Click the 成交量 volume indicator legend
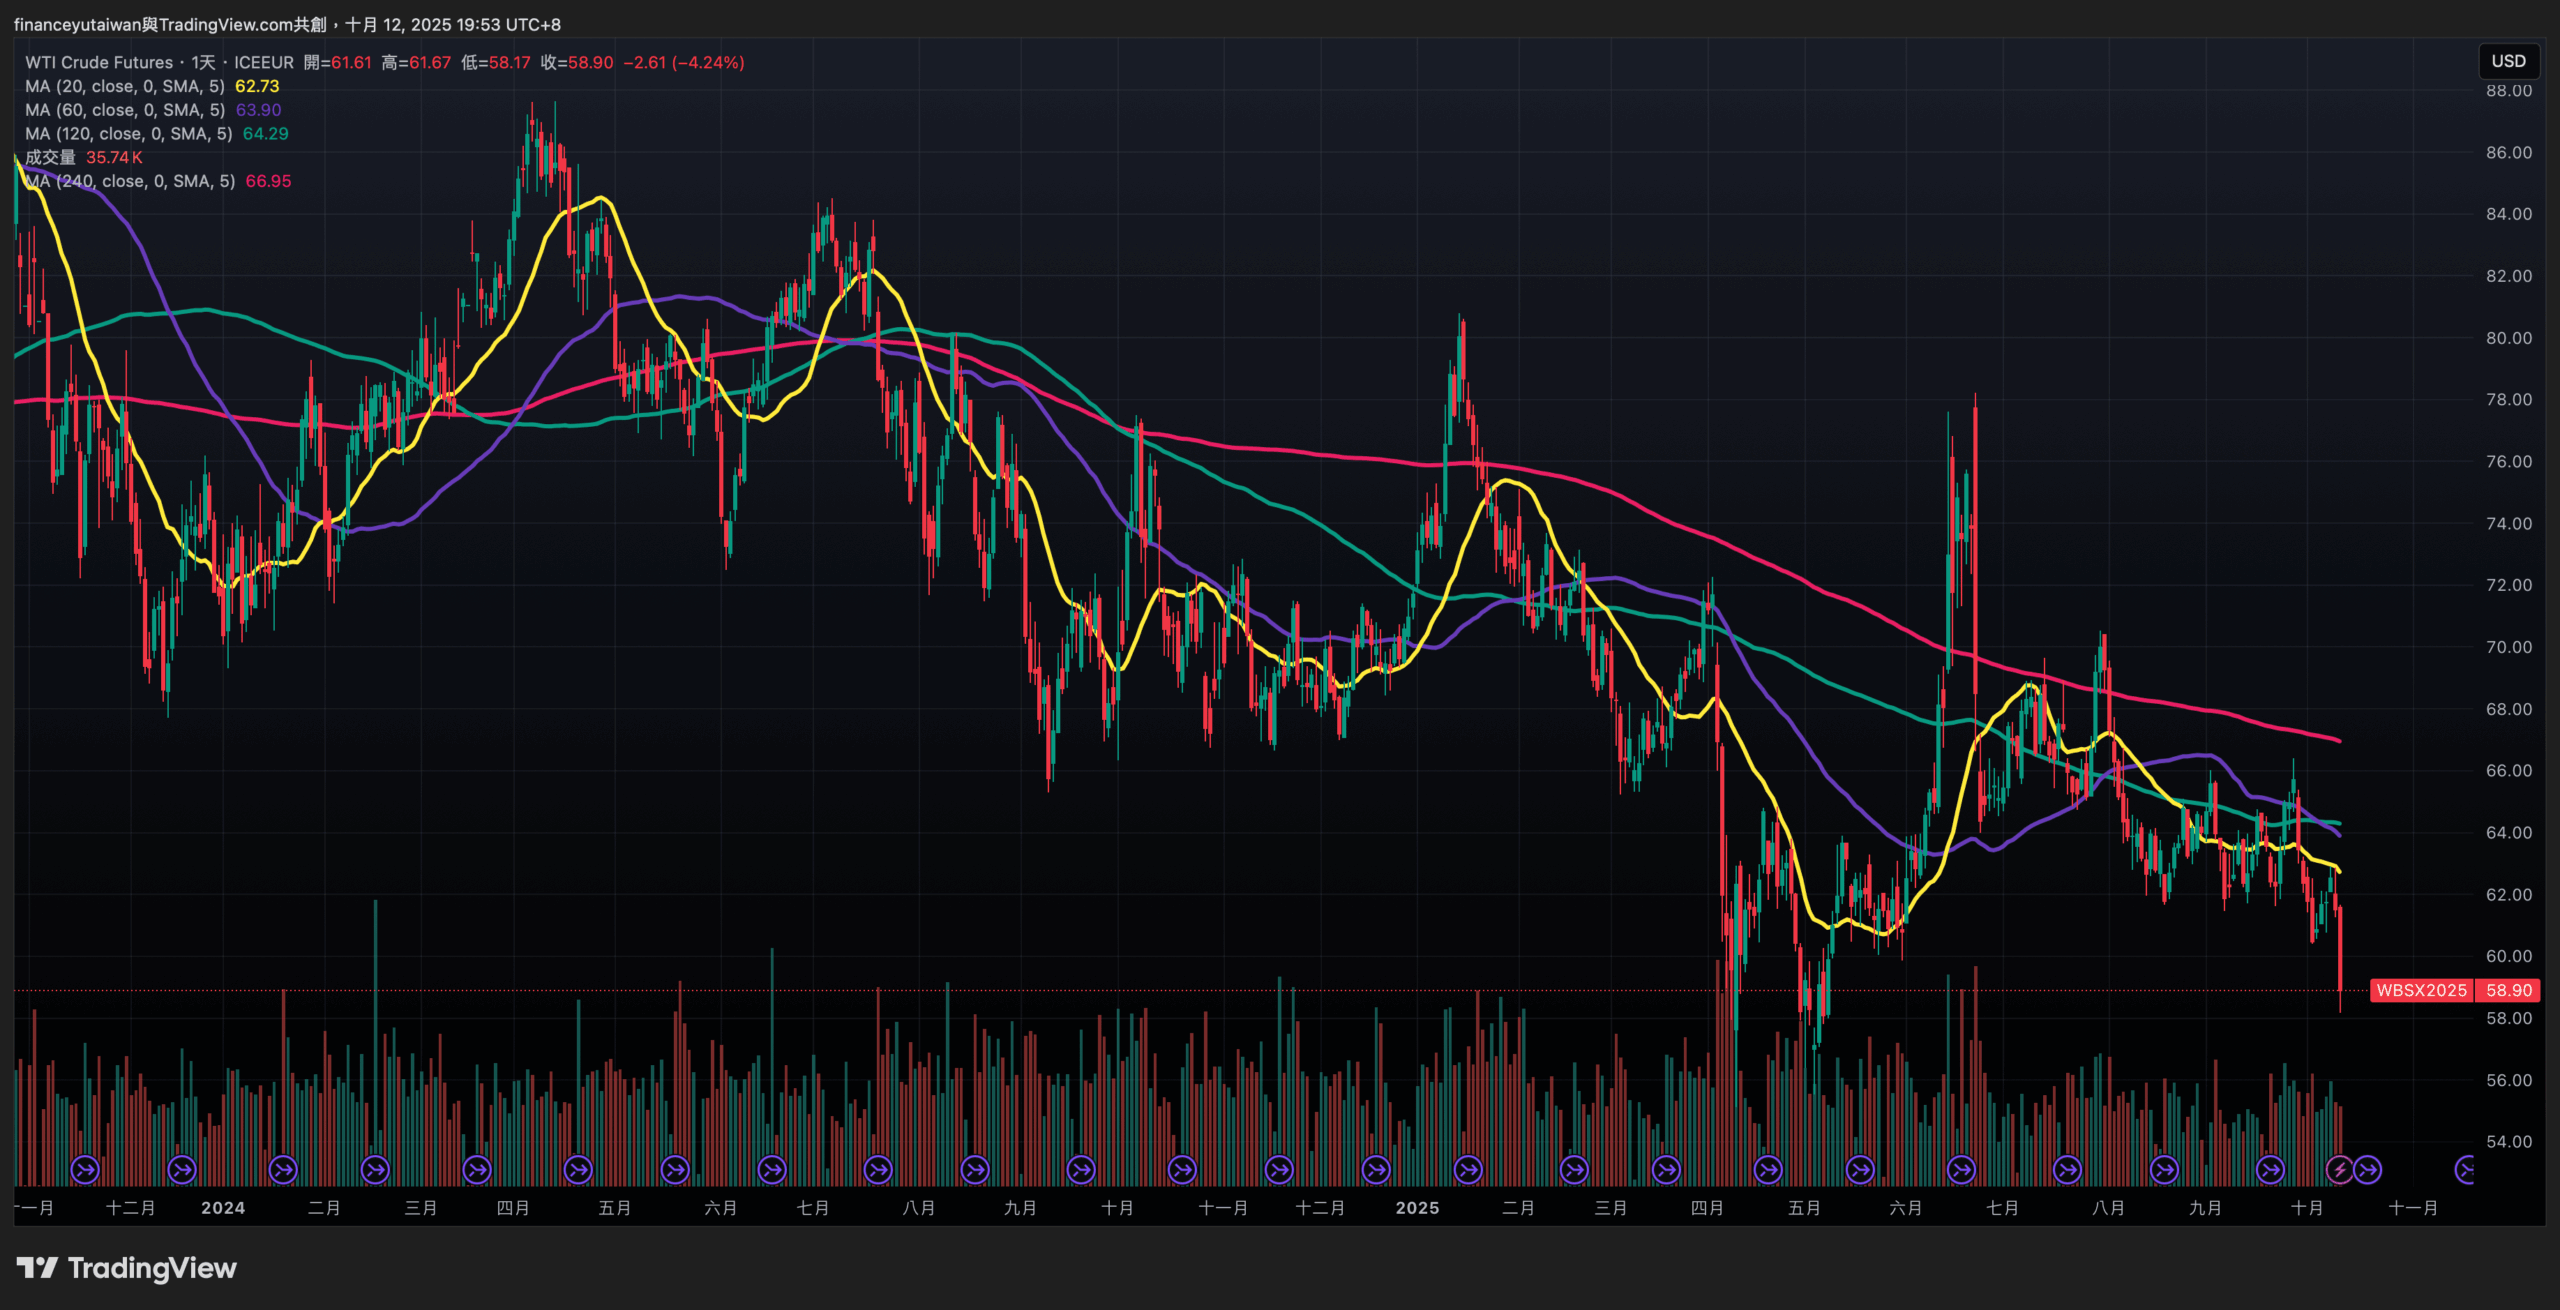 [x=50, y=157]
